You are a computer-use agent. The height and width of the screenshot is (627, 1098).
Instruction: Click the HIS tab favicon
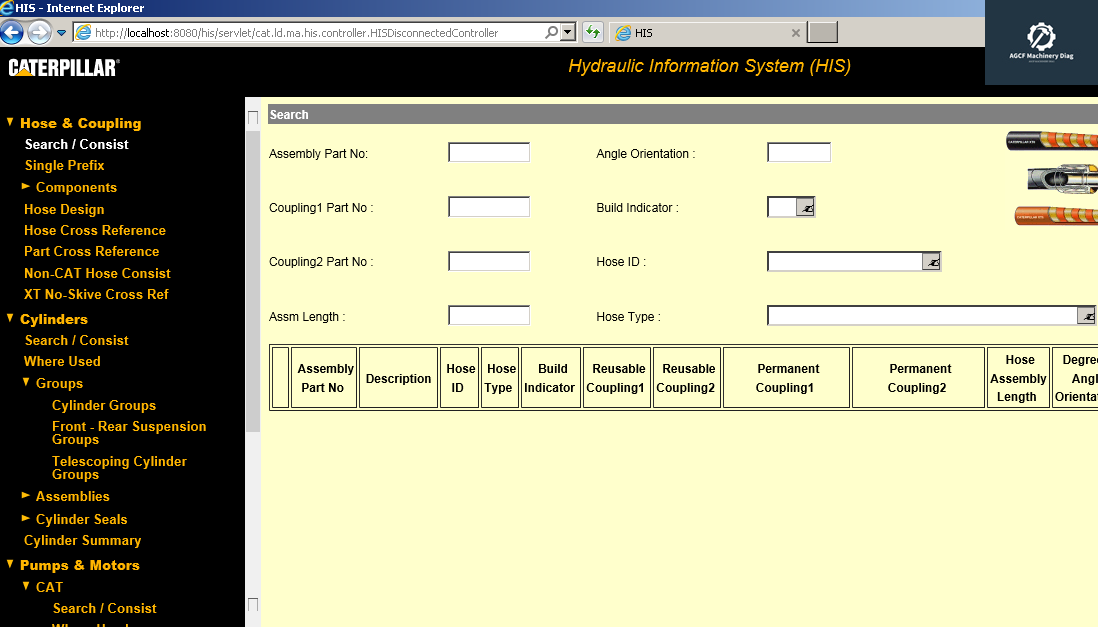click(x=622, y=32)
